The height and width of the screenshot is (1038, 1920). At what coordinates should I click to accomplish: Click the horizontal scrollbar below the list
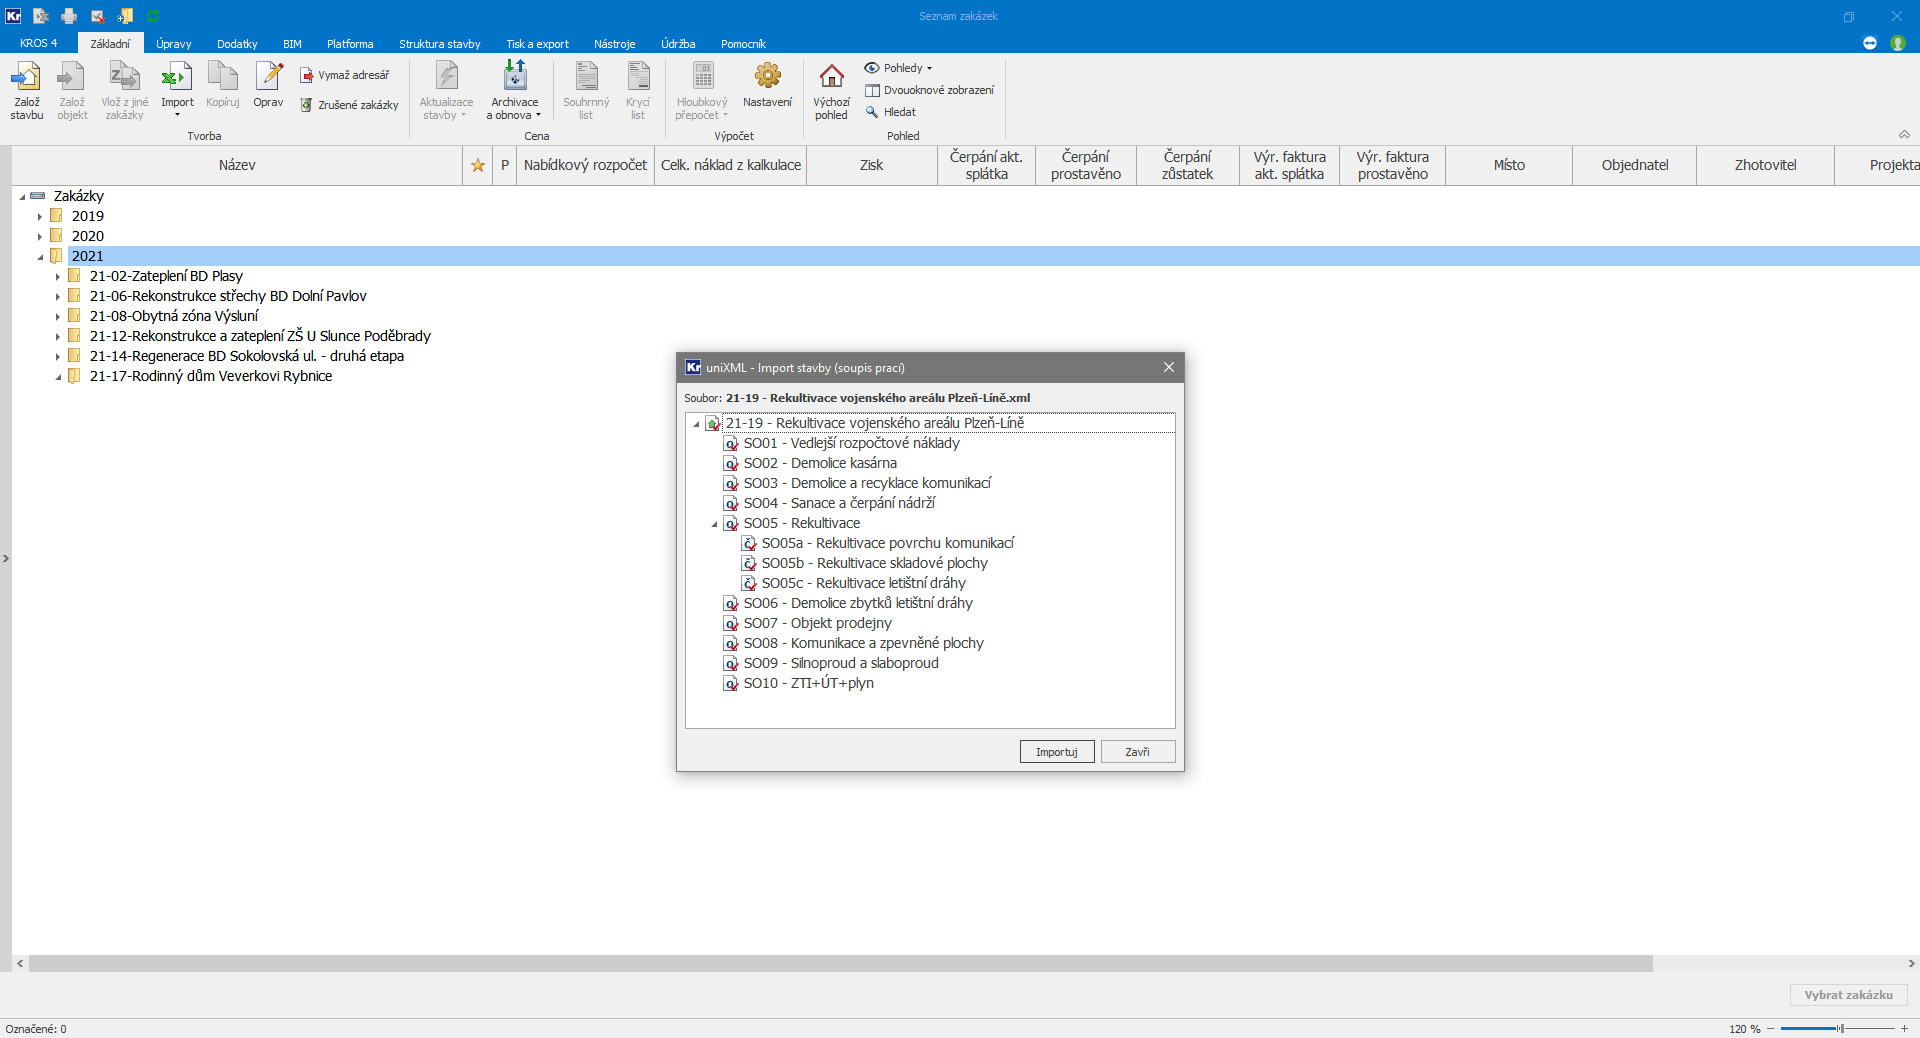click(840, 964)
